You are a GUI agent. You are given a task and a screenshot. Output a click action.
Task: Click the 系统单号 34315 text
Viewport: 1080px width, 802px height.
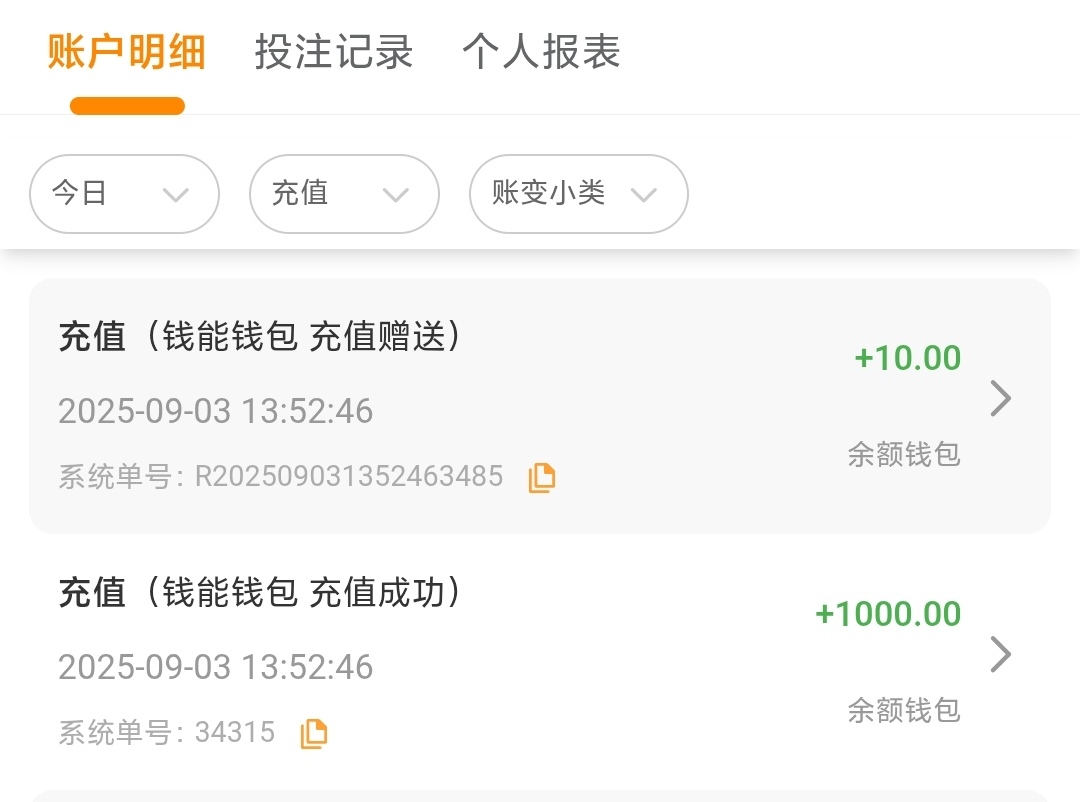[166, 733]
